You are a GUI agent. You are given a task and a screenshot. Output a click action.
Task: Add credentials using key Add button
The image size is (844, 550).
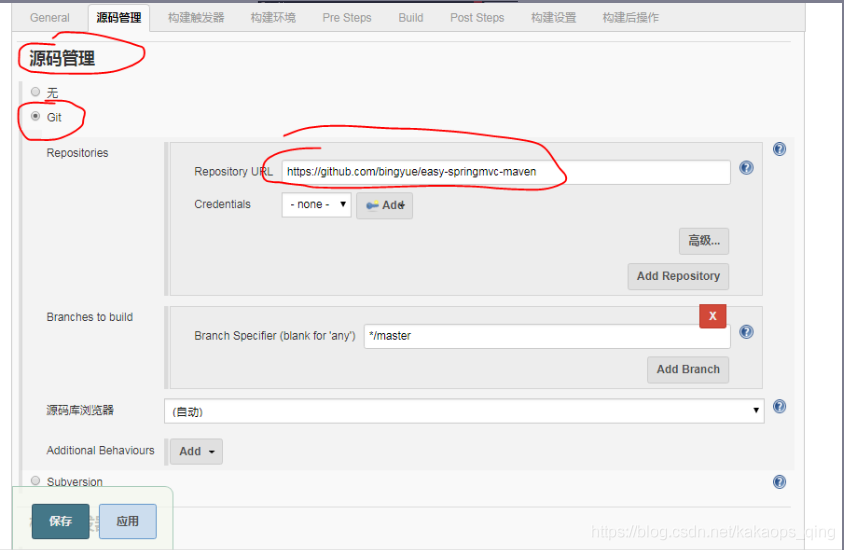click(384, 205)
